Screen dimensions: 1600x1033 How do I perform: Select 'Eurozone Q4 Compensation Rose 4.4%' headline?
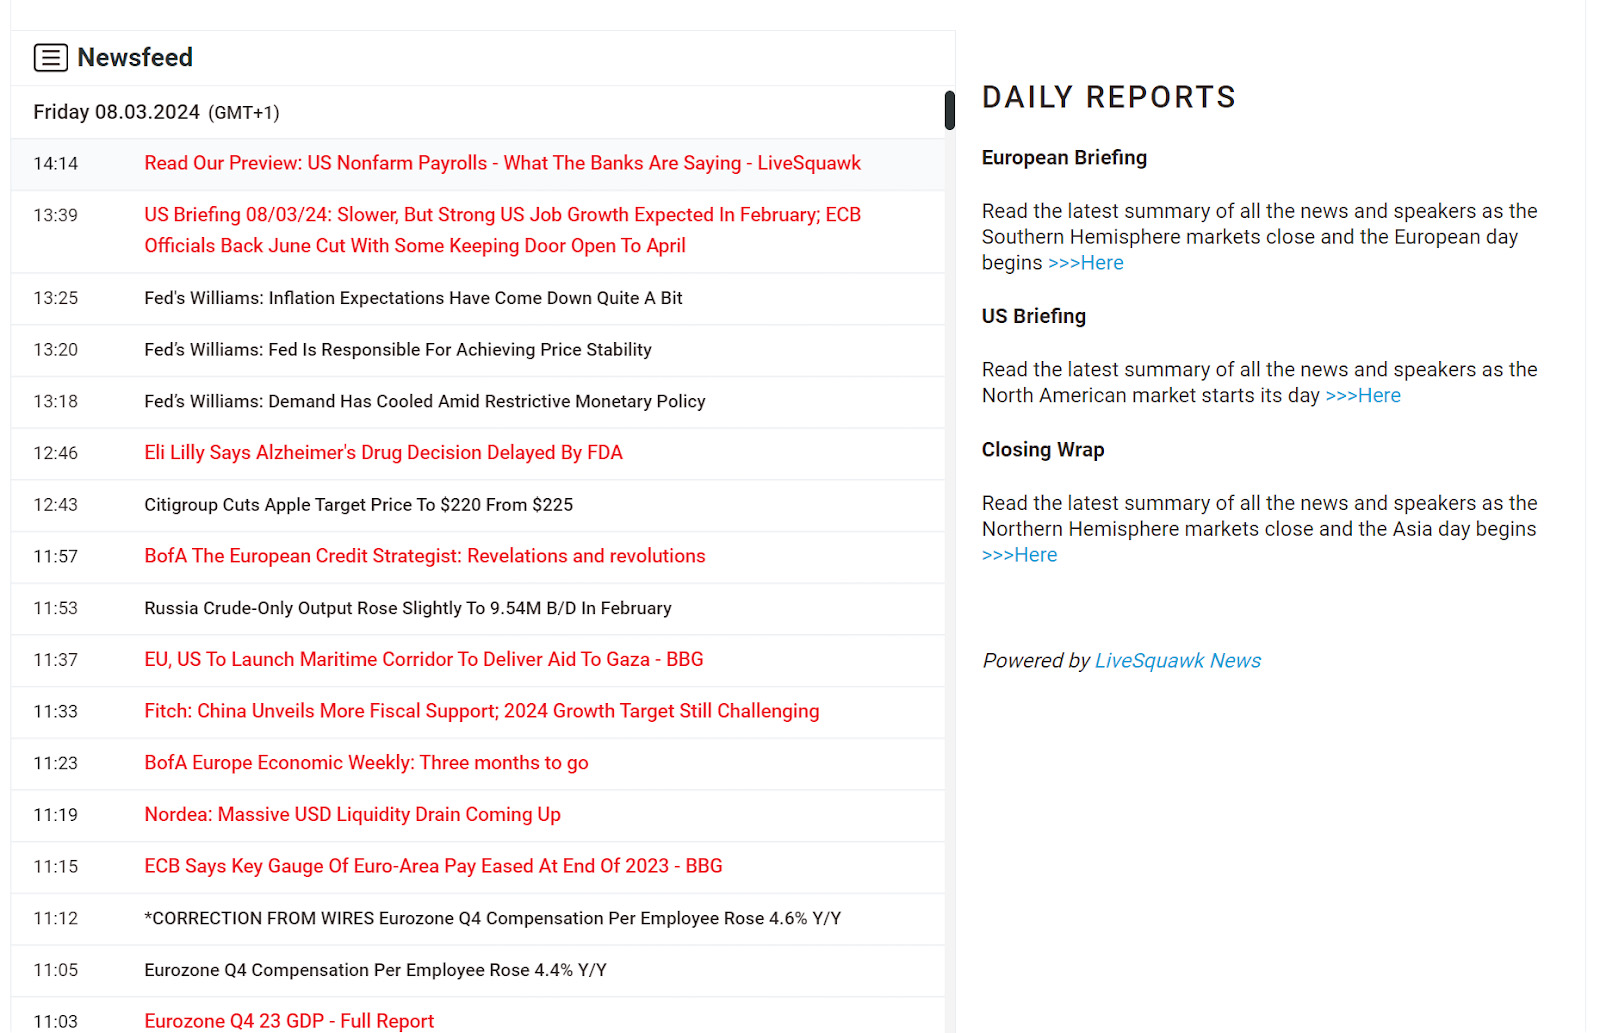click(376, 970)
